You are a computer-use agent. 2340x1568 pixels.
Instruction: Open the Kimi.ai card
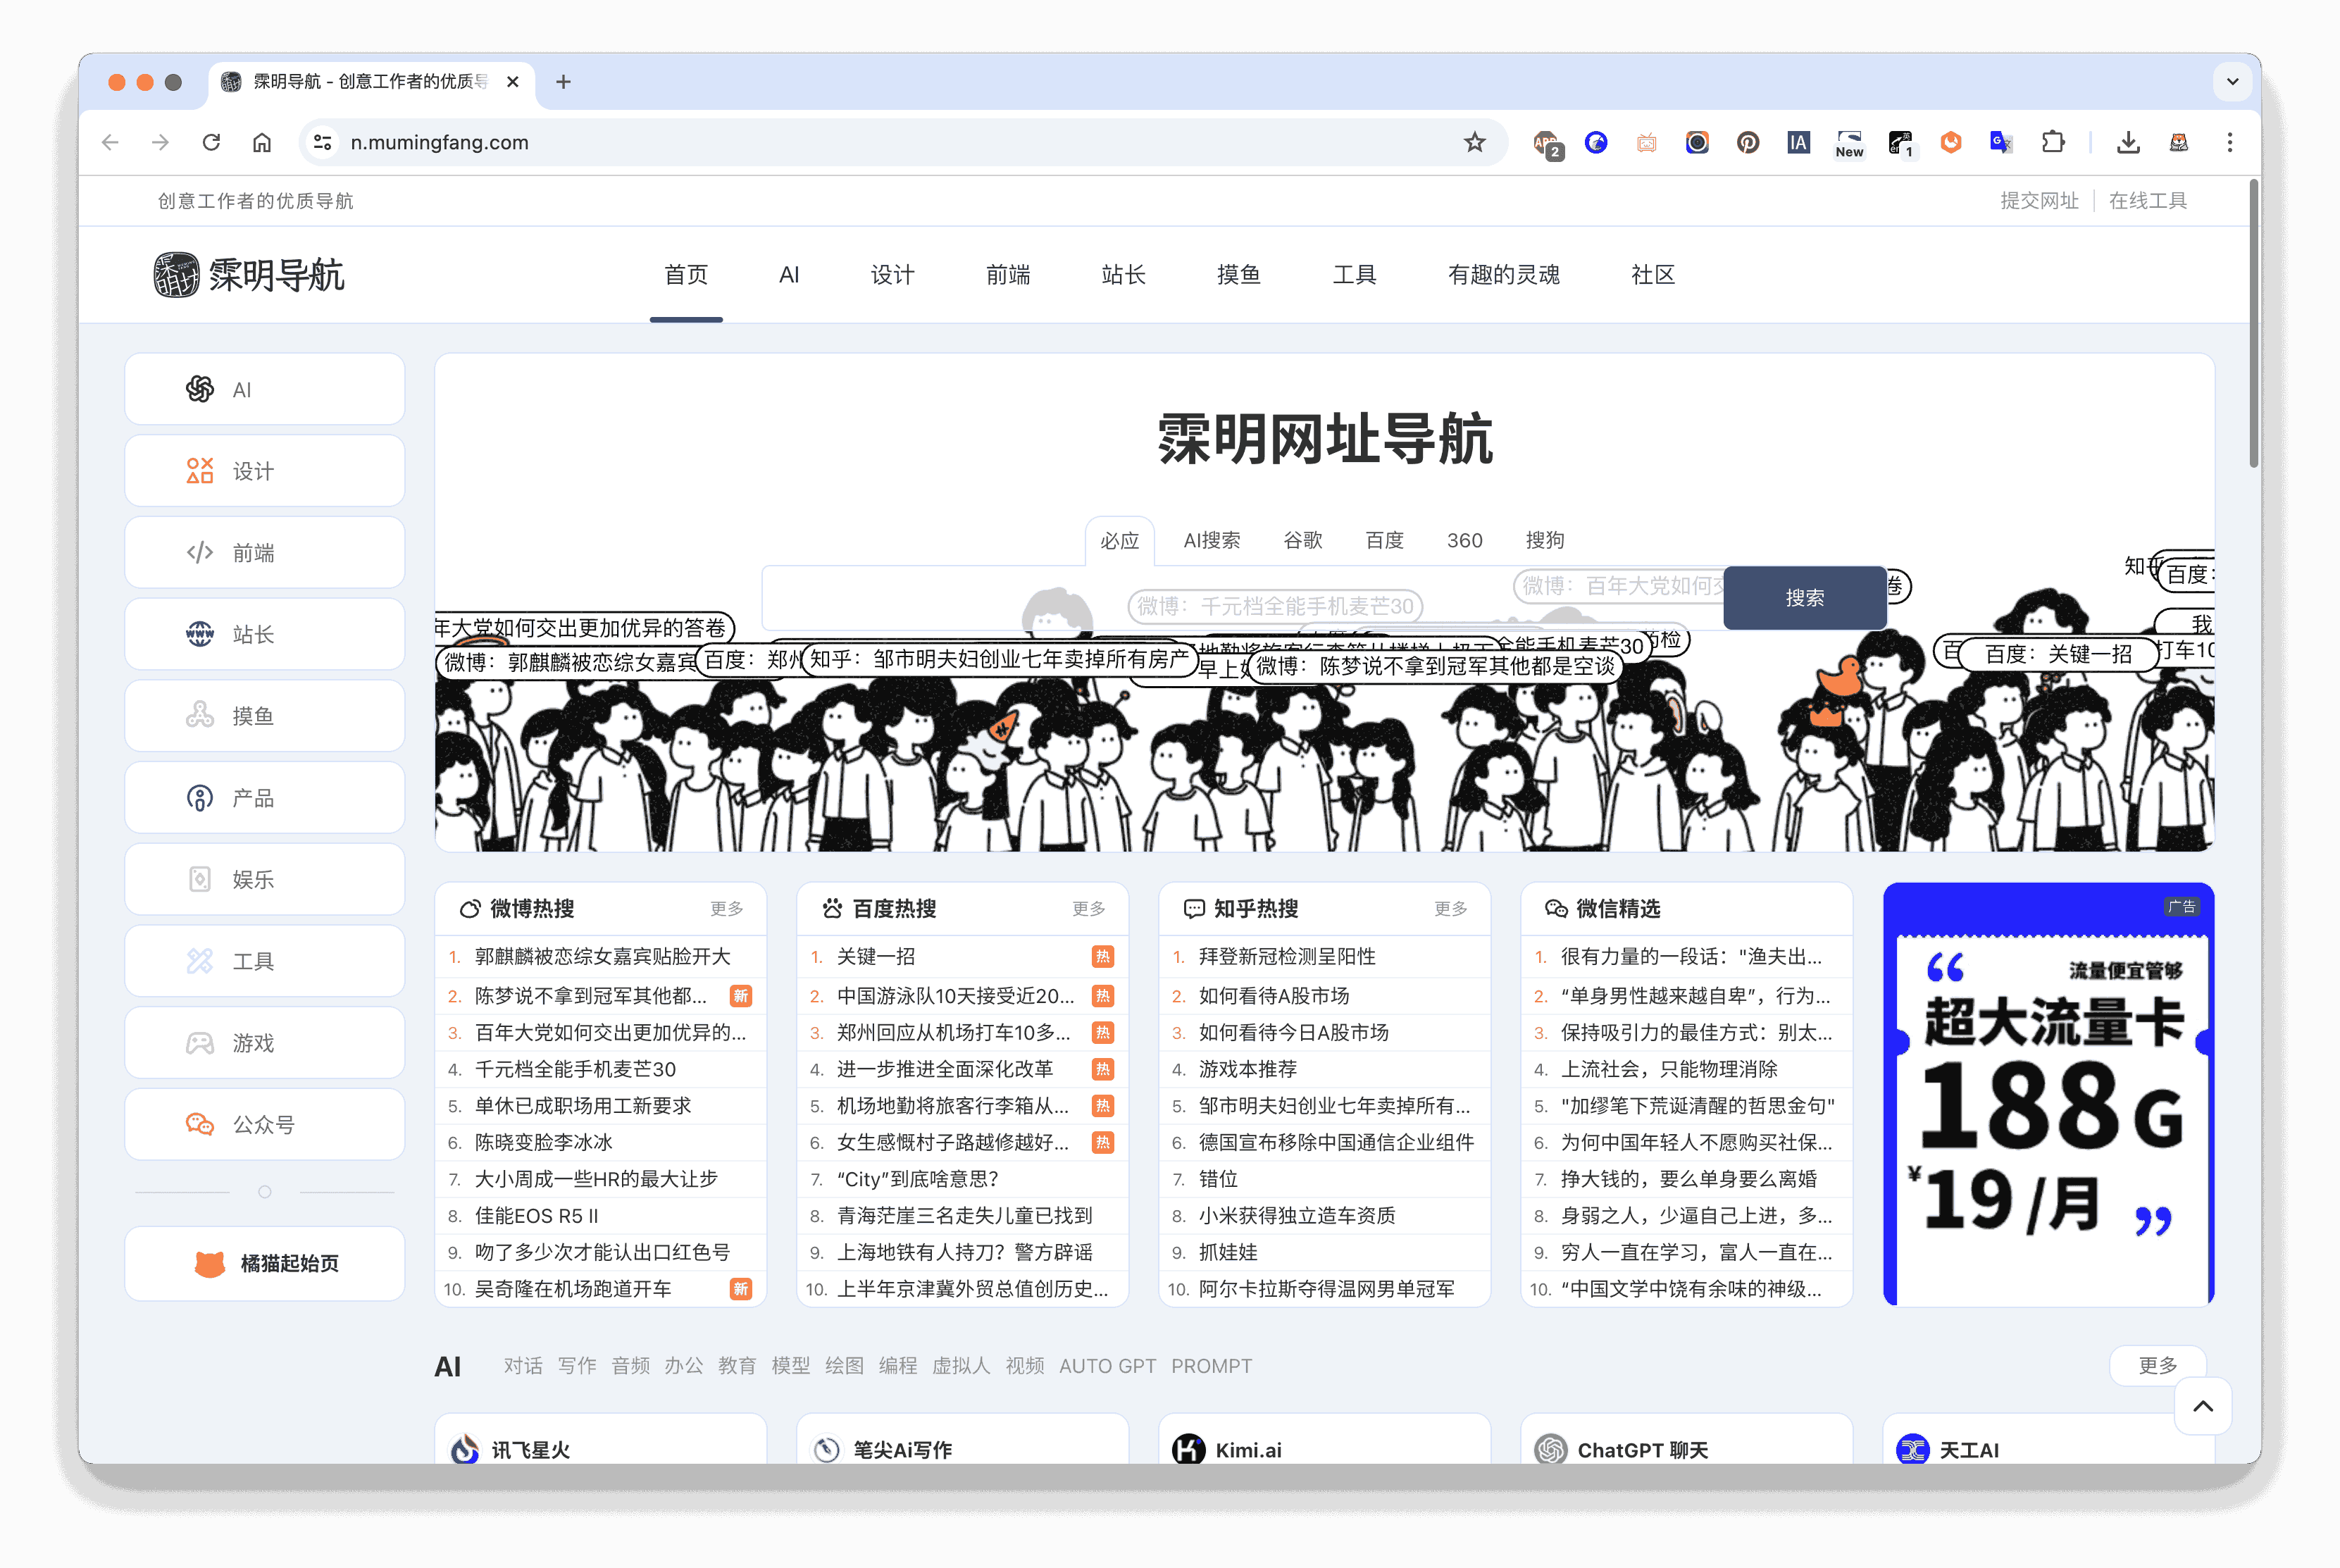1325,1440
